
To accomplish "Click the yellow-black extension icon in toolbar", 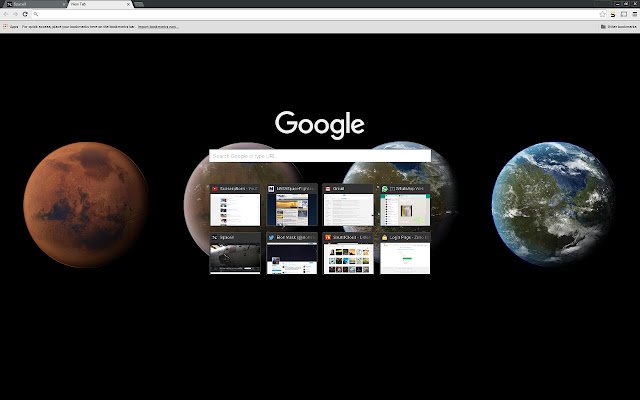I will tap(613, 14).
